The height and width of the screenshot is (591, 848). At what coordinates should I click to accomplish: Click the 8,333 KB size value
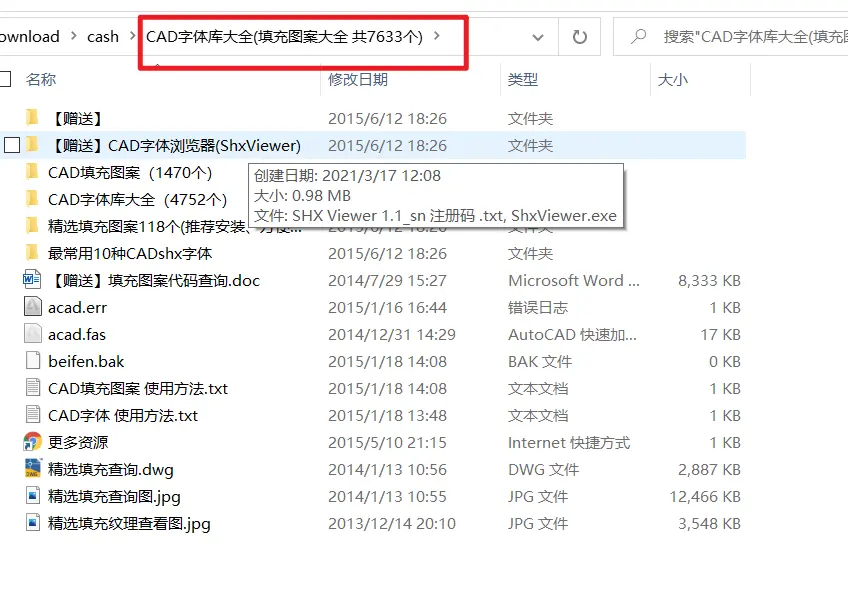[709, 281]
